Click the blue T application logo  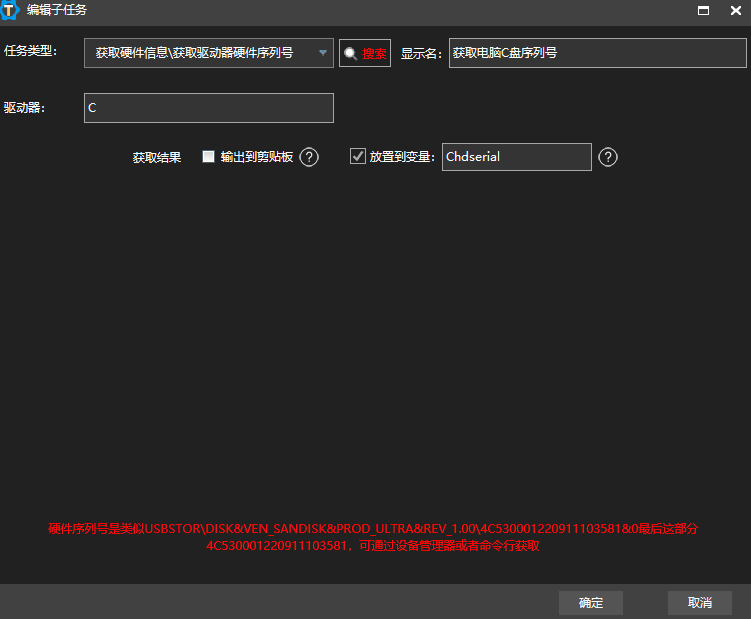[x=12, y=11]
